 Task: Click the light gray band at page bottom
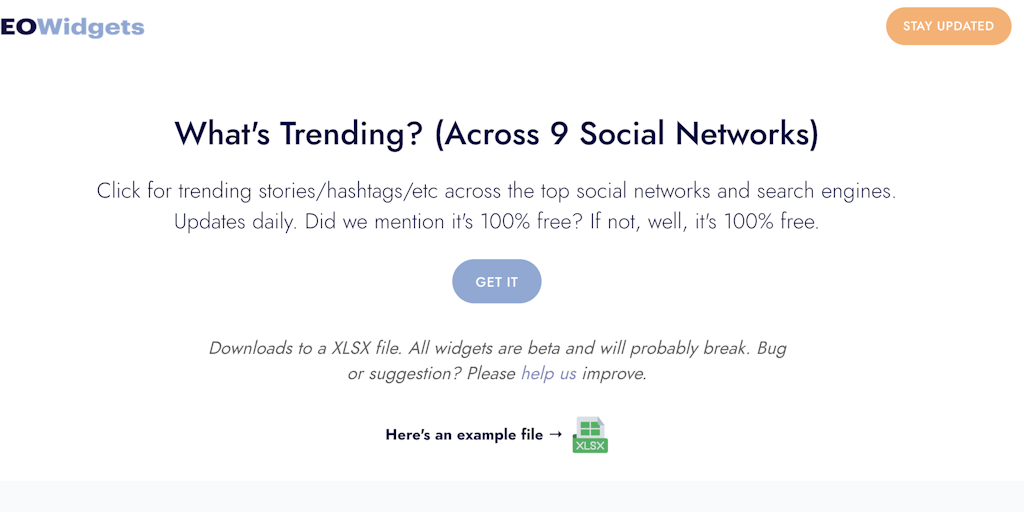tap(512, 497)
